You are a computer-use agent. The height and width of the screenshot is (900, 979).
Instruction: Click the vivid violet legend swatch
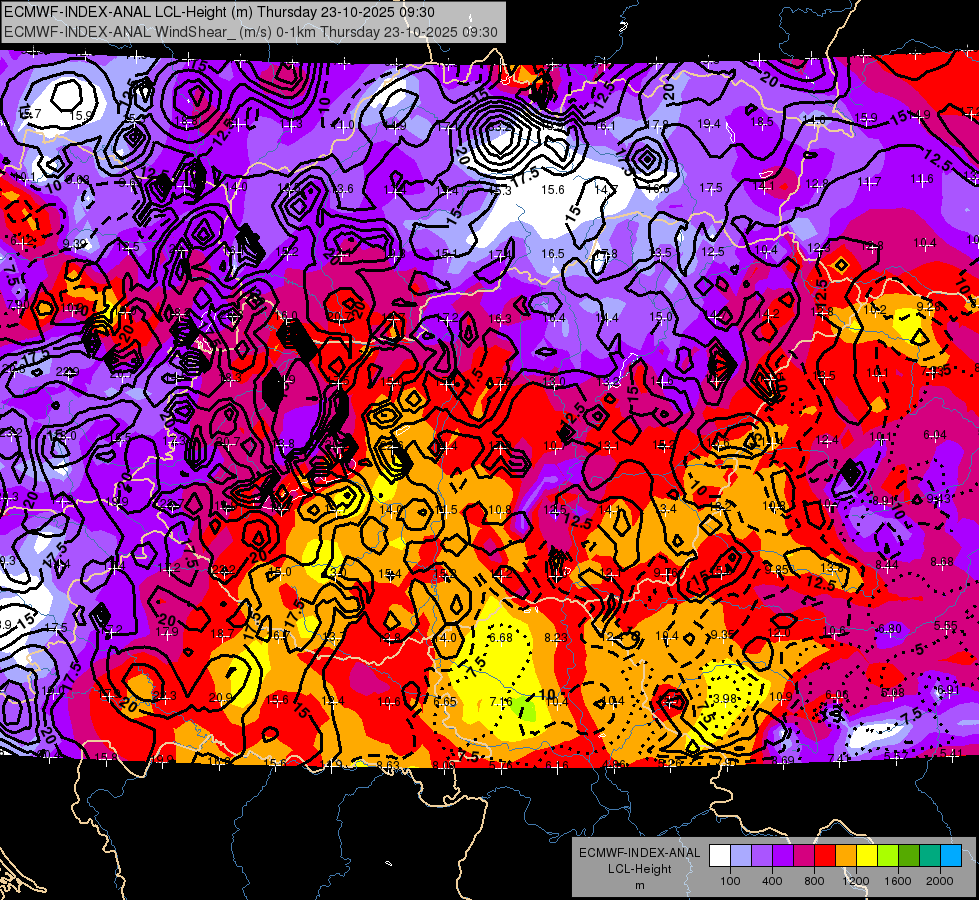click(x=783, y=856)
